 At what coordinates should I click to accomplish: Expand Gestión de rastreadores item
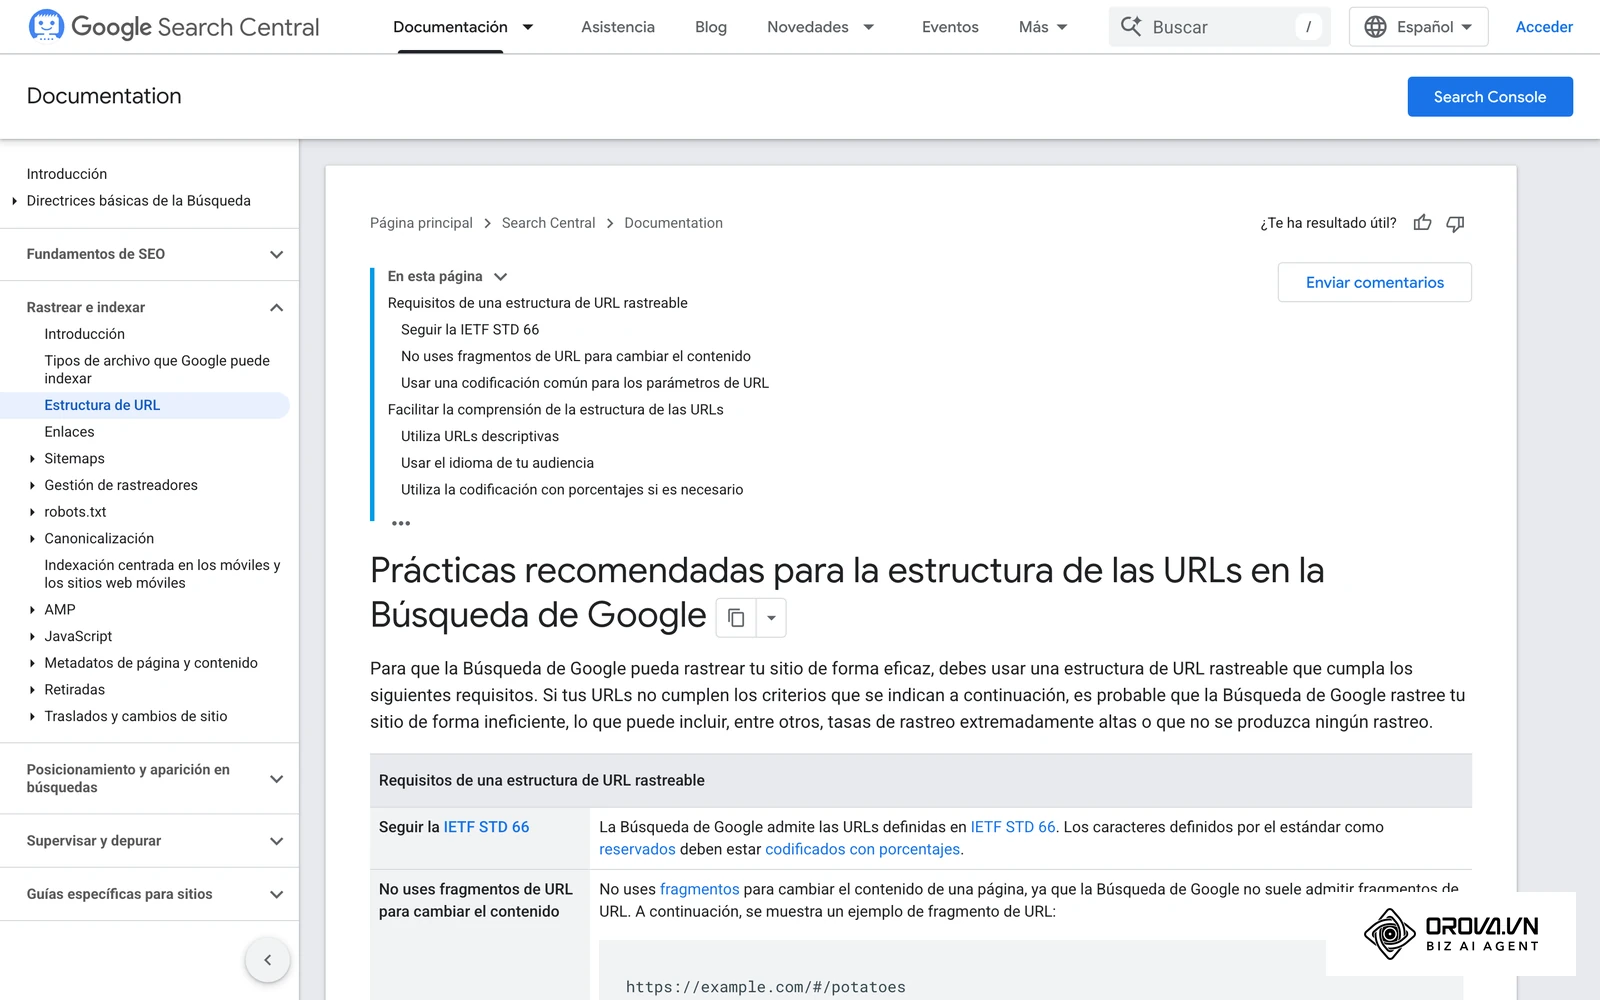(x=32, y=485)
